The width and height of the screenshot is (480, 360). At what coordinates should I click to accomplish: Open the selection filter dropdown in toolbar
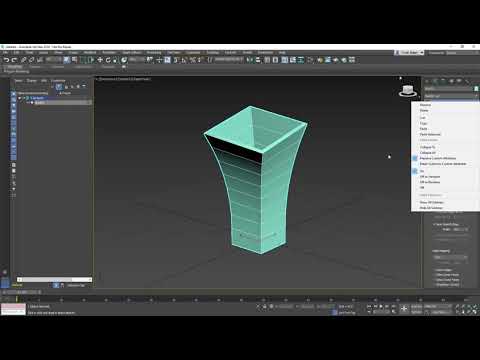[53, 60]
